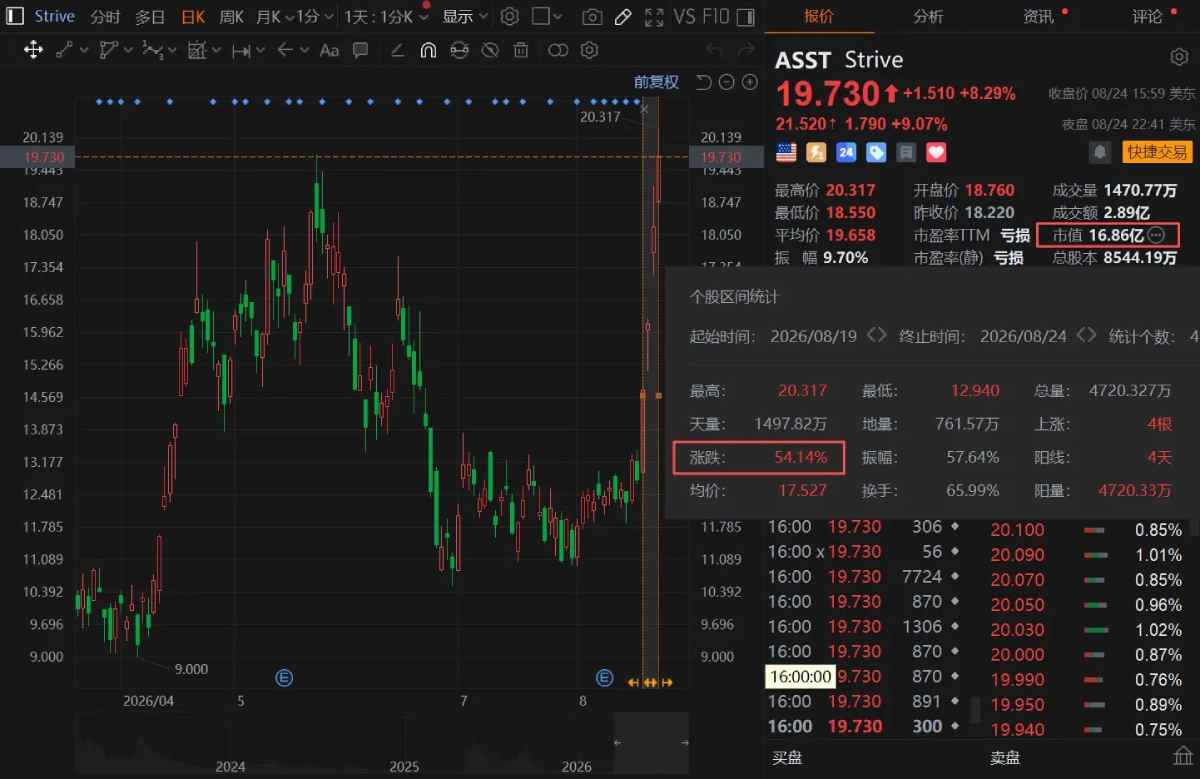This screenshot has width=1200, height=779.
Task: Toggle 前复权 price adjustment
Action: point(656,82)
